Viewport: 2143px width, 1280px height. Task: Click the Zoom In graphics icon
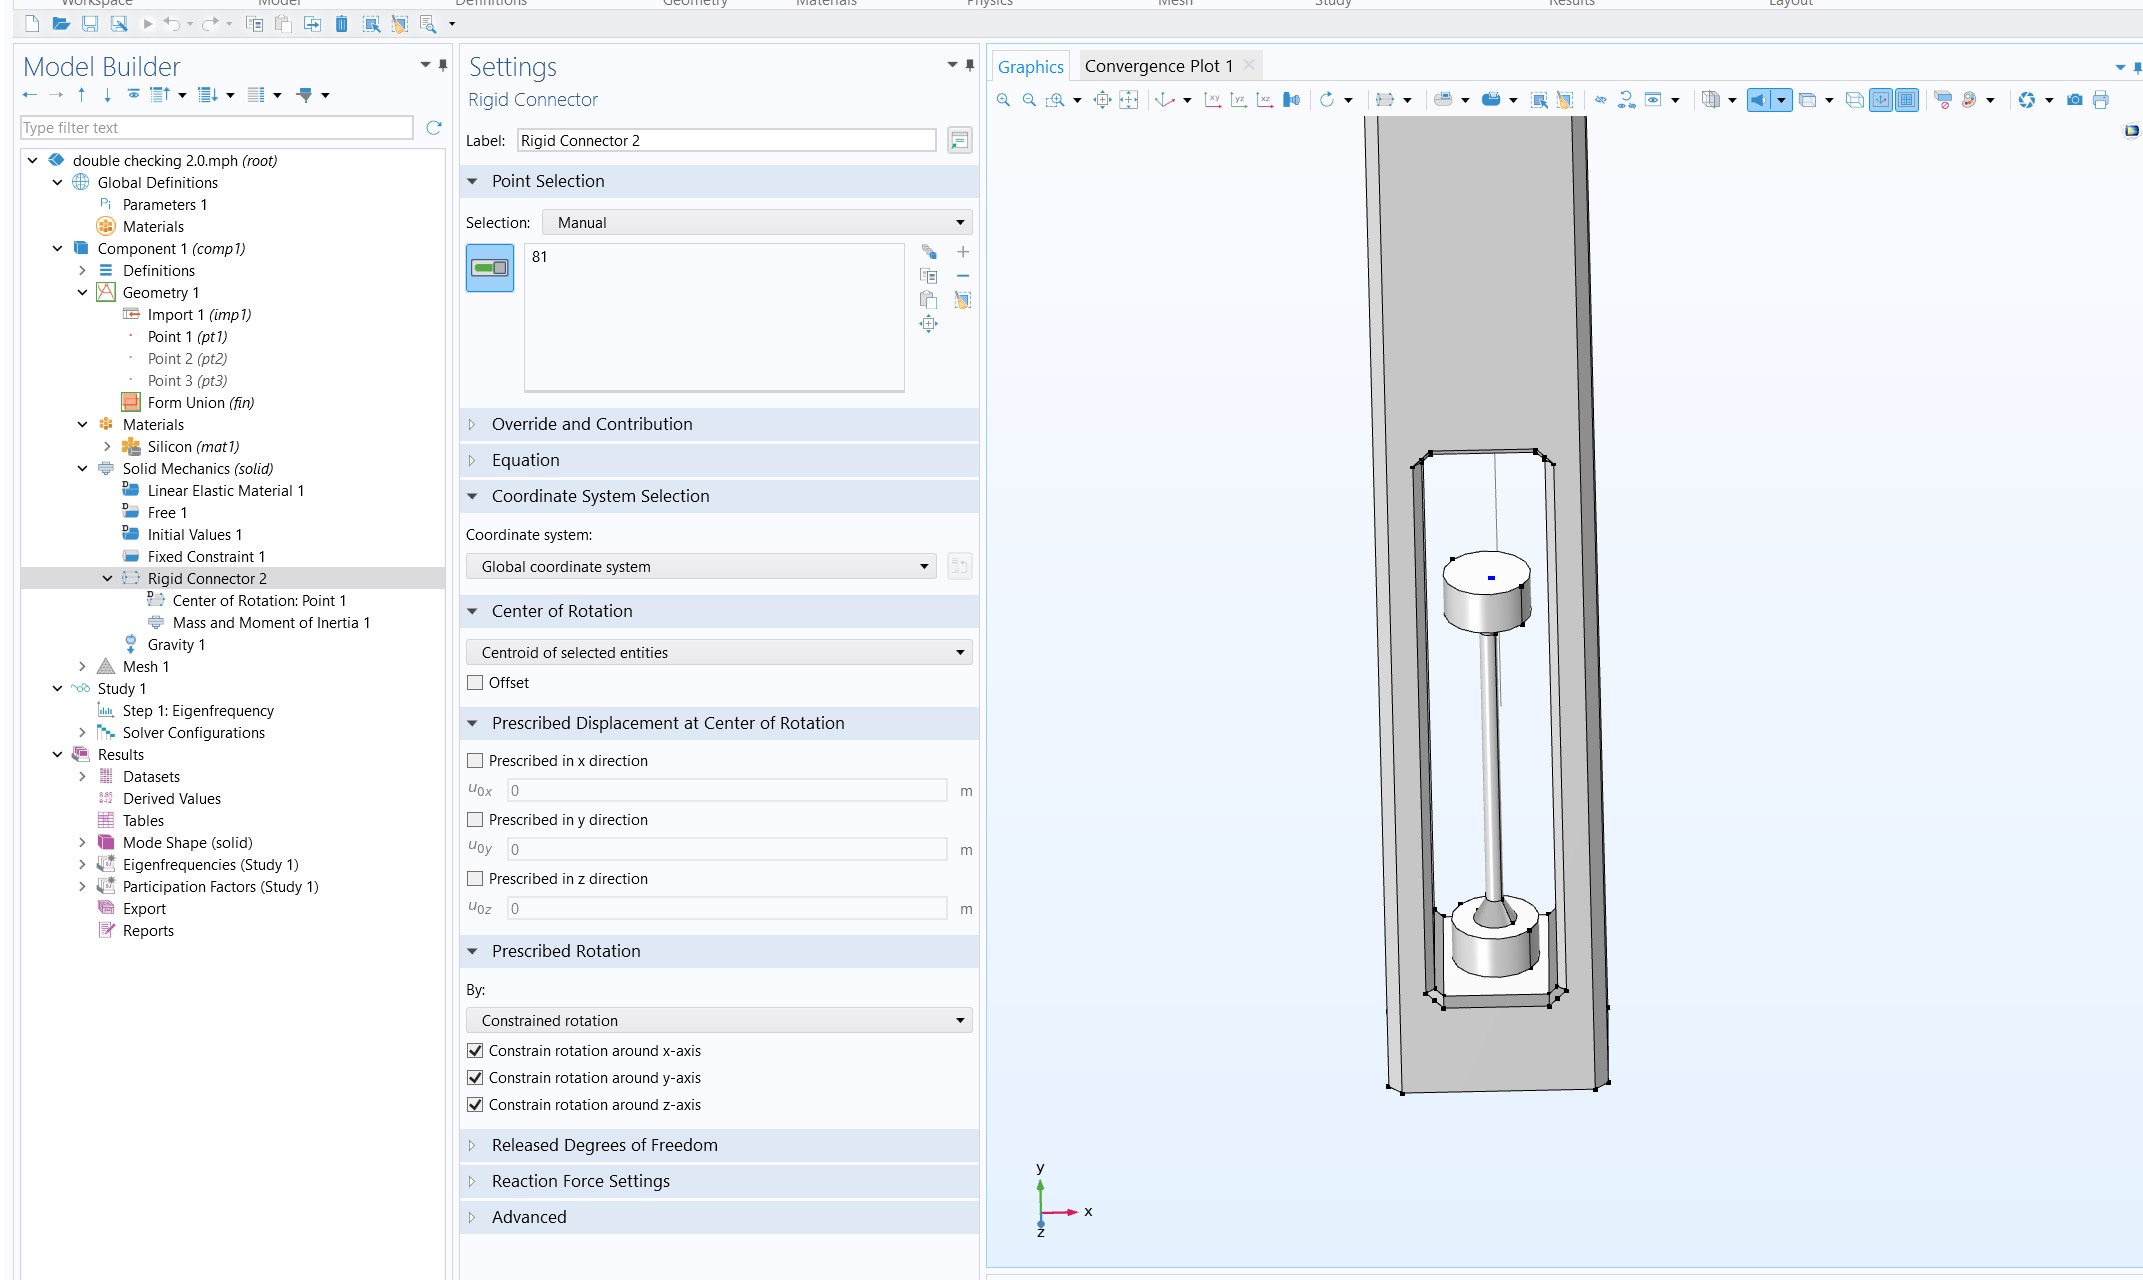click(x=1003, y=100)
